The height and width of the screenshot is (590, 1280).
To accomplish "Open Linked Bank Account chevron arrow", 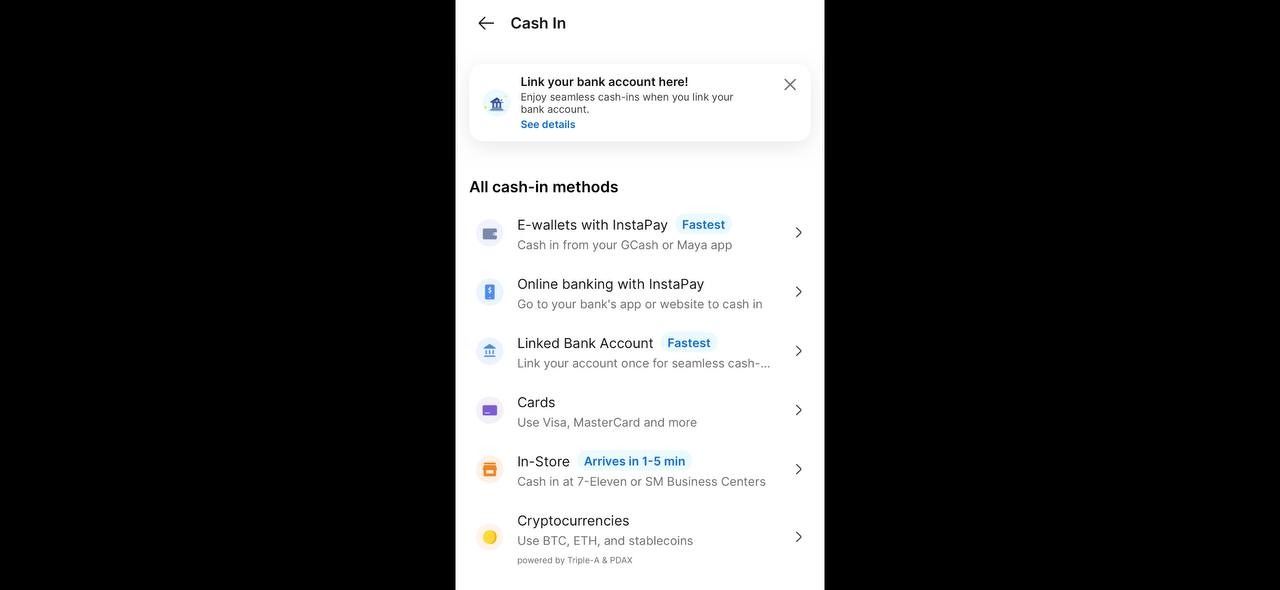I will [x=798, y=351].
